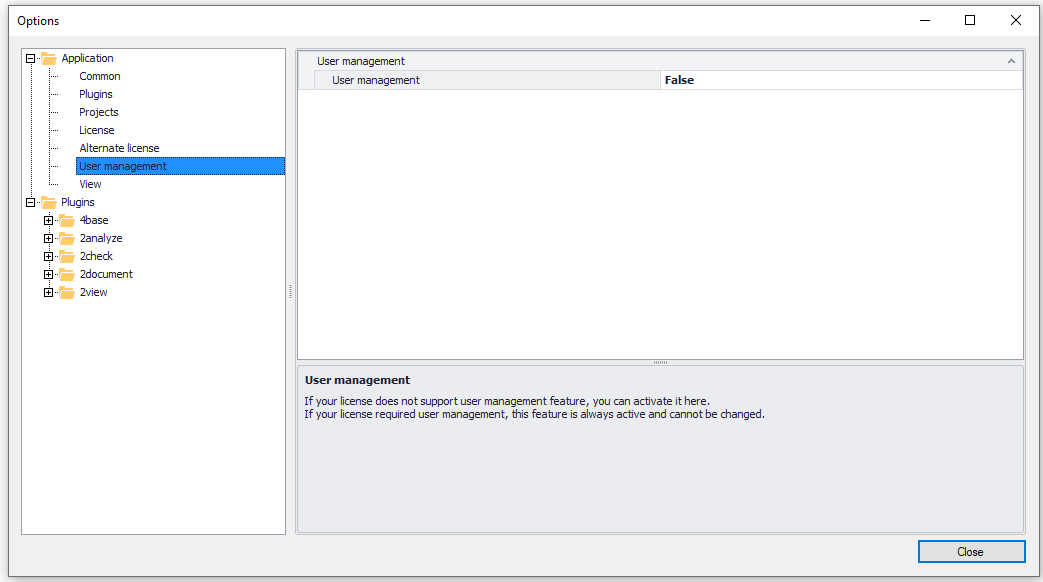Image resolution: width=1043 pixels, height=582 pixels.
Task: Expand the 2document plugin node
Action: click(x=48, y=274)
